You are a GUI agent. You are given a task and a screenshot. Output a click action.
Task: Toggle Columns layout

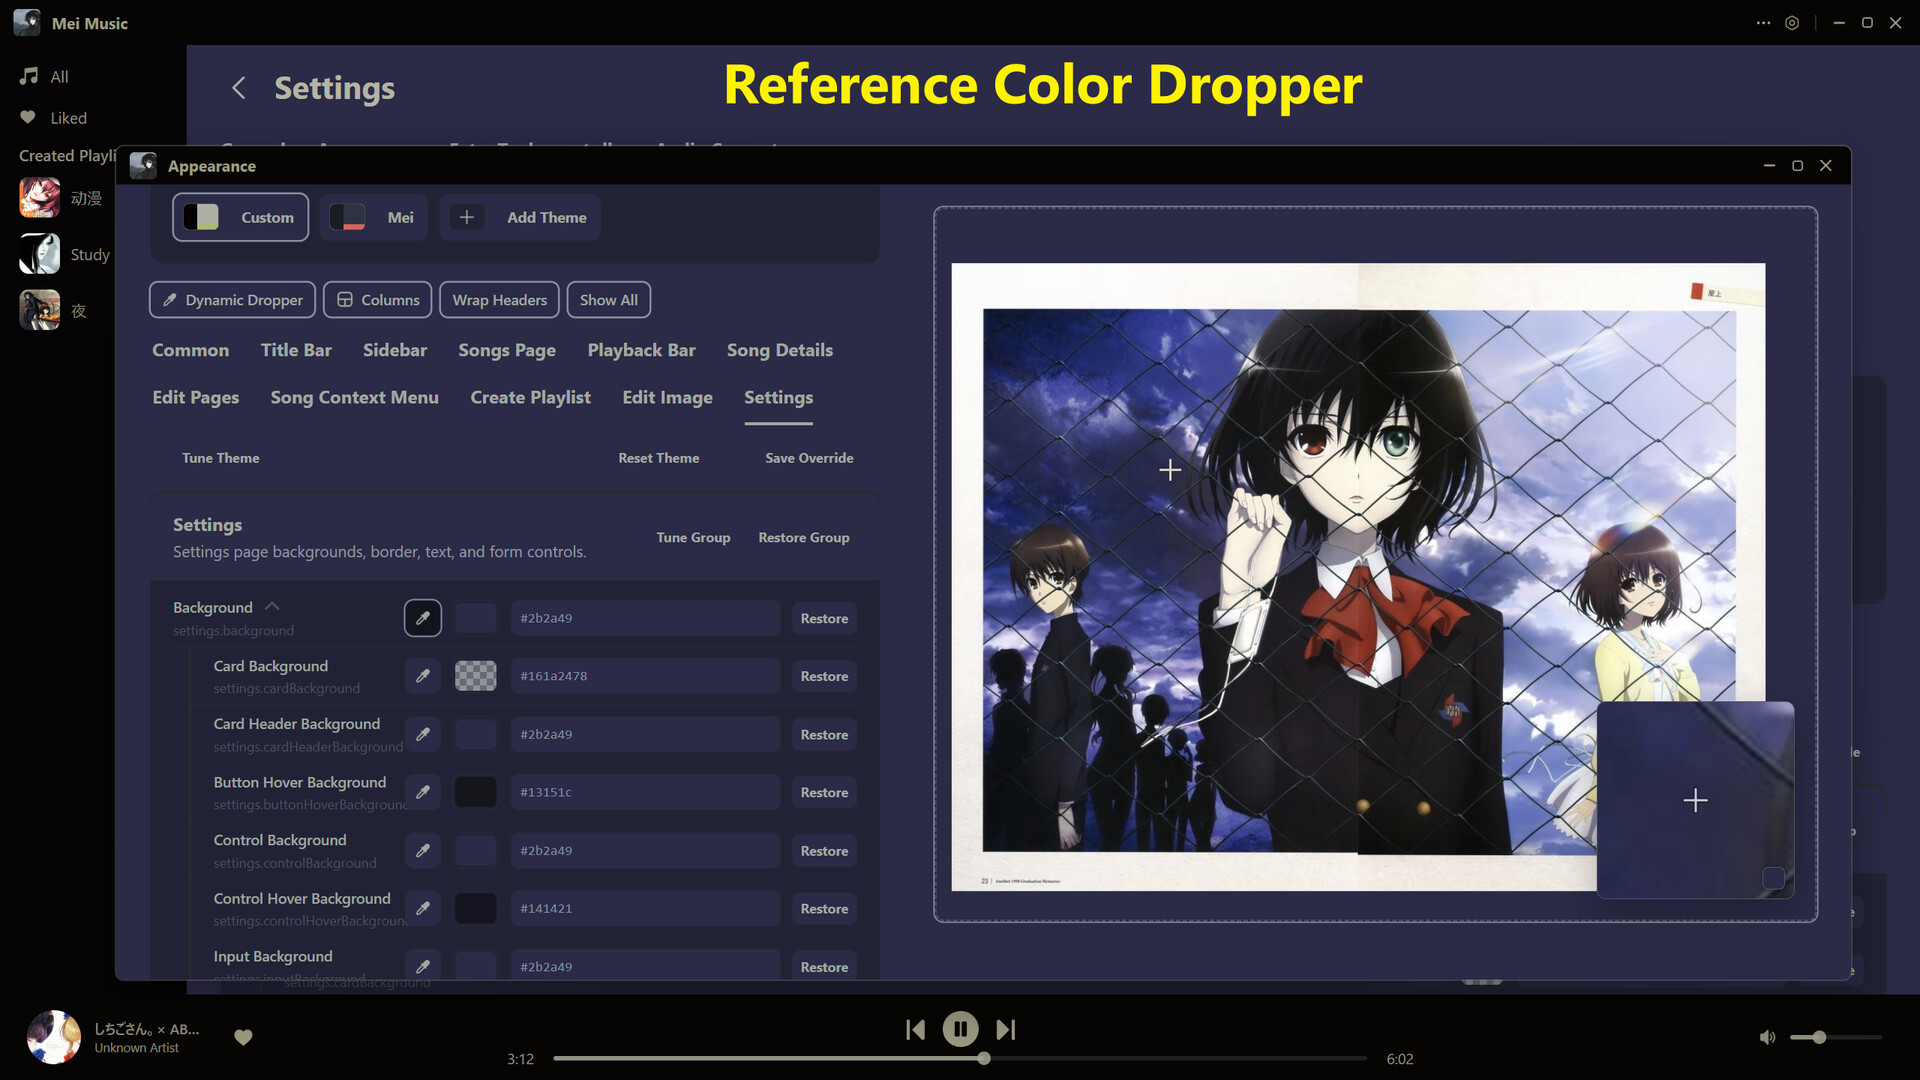[377, 300]
